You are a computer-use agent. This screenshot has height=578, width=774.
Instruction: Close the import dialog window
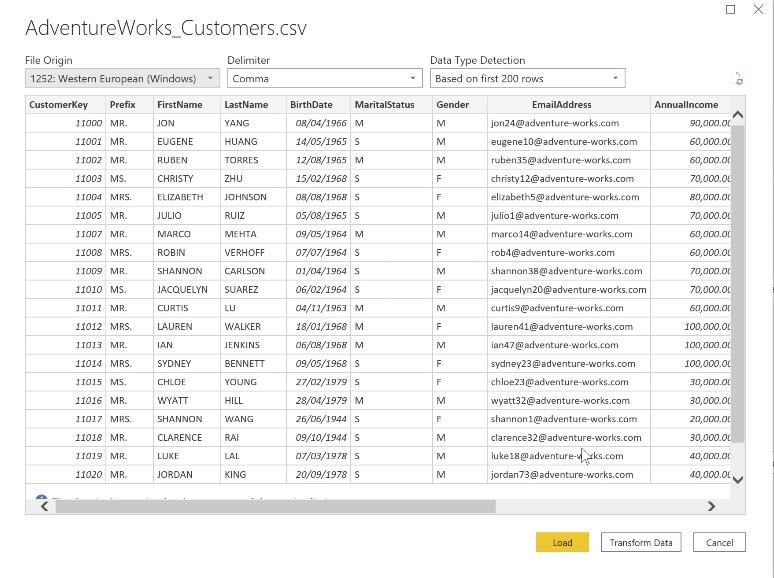[759, 9]
